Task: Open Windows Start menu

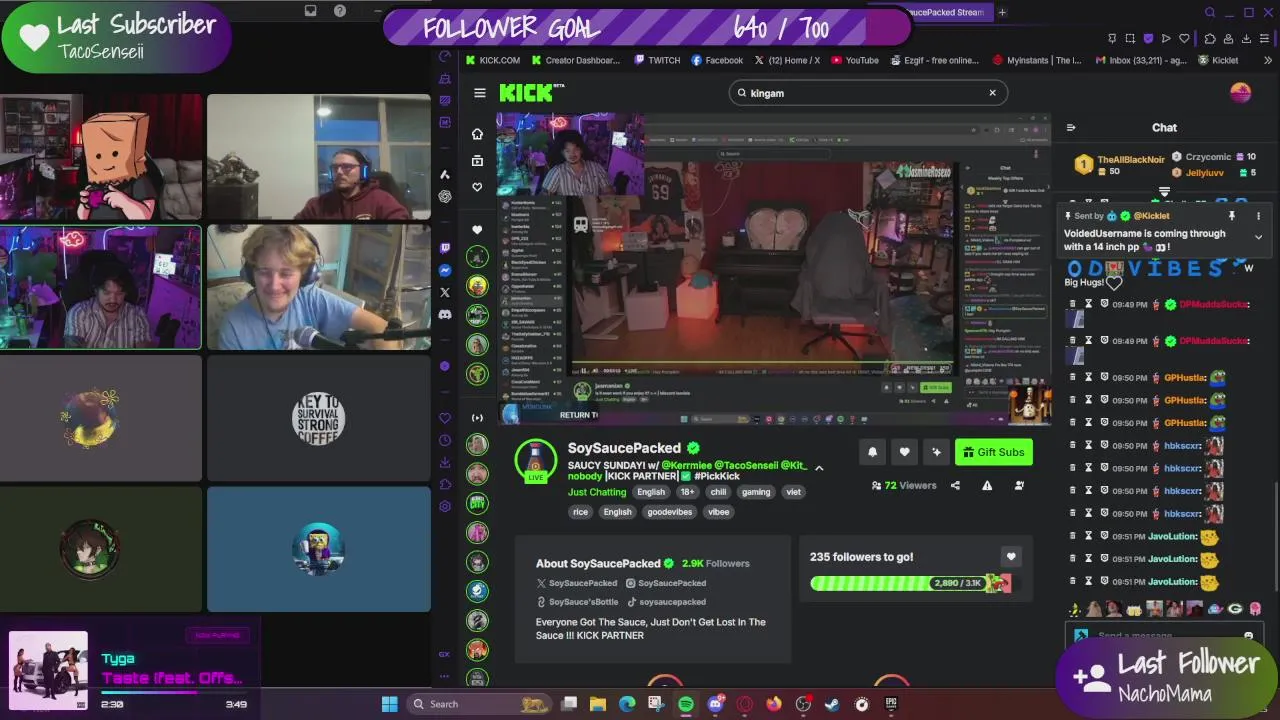Action: coord(390,704)
